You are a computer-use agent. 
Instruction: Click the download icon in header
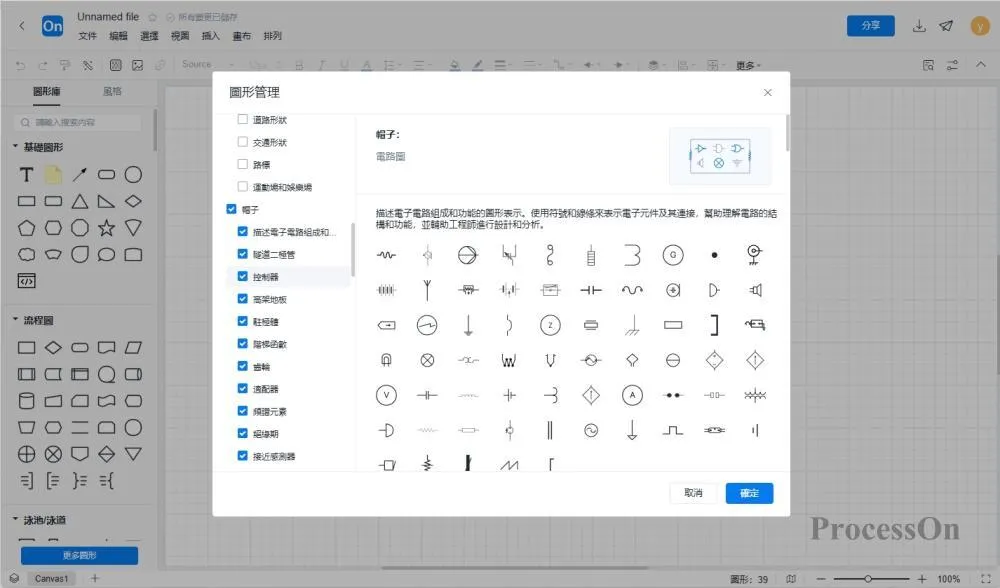[x=919, y=26]
